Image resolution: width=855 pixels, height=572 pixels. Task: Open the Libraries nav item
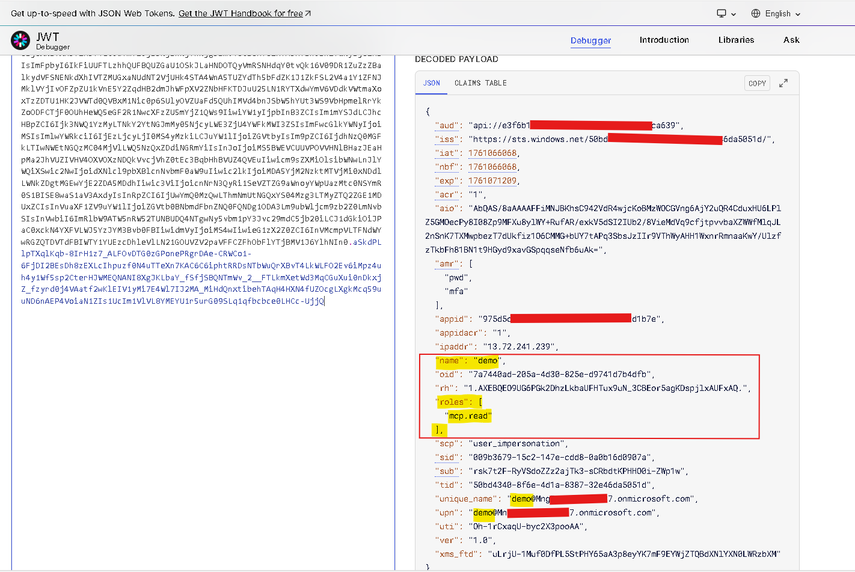pos(736,40)
